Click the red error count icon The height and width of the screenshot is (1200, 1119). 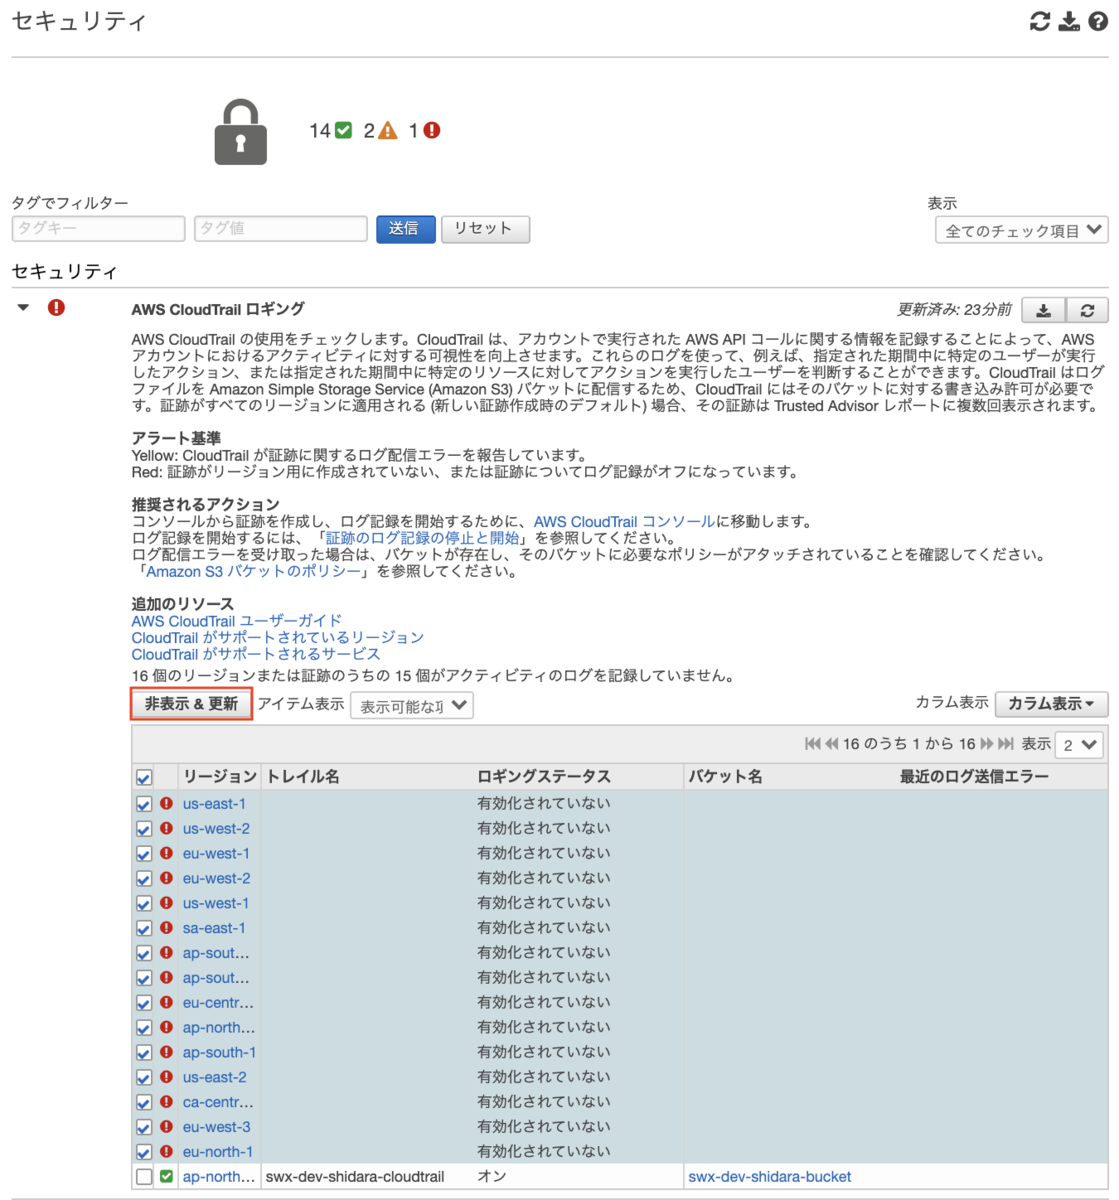(432, 130)
